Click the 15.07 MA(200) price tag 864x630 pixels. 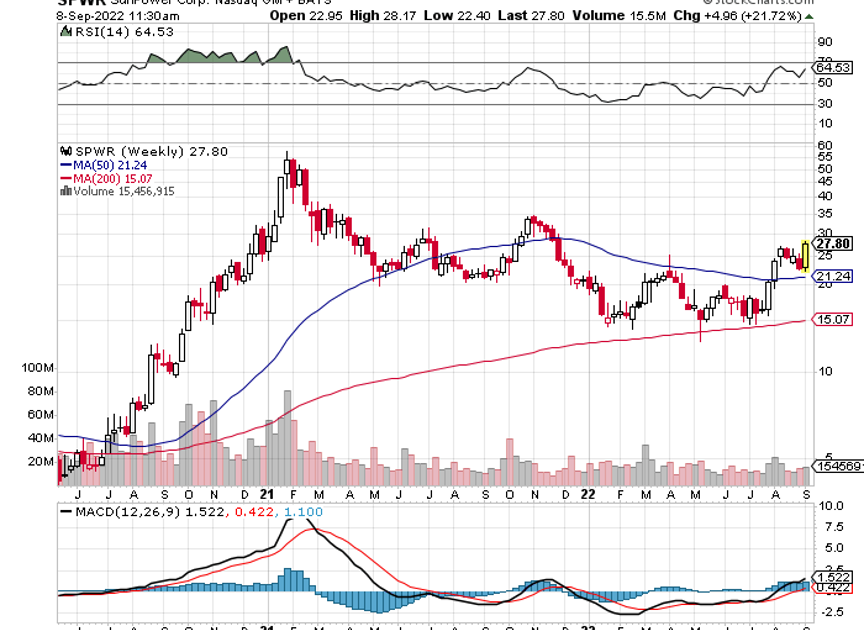point(833,319)
